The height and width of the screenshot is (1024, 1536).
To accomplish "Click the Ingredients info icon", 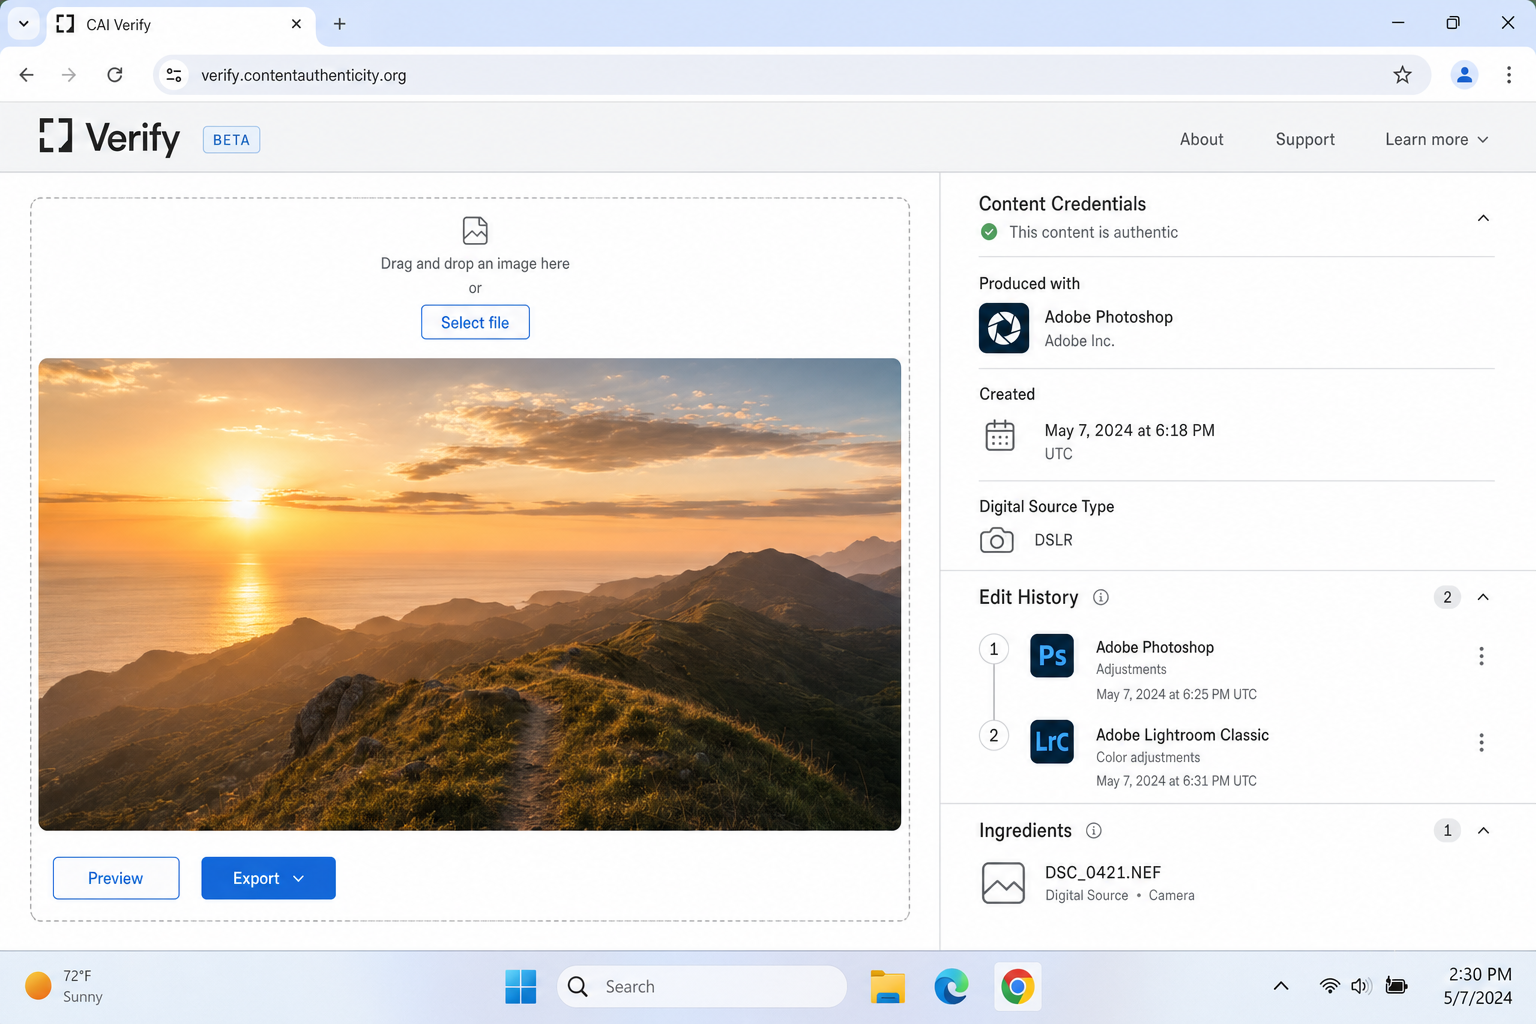I will tap(1093, 831).
